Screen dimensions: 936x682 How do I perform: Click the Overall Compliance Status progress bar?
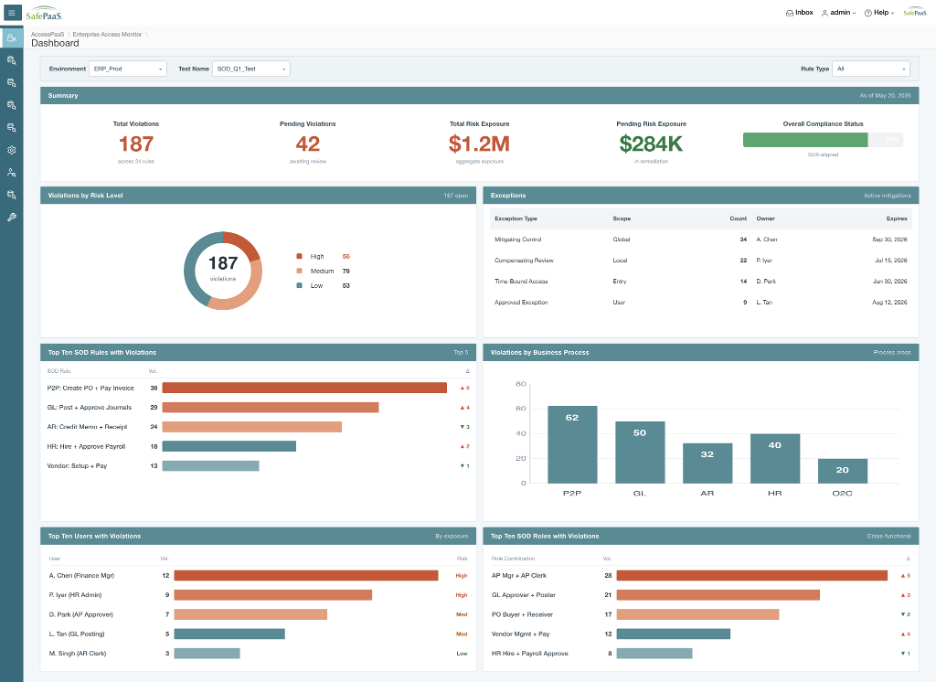[823, 140]
